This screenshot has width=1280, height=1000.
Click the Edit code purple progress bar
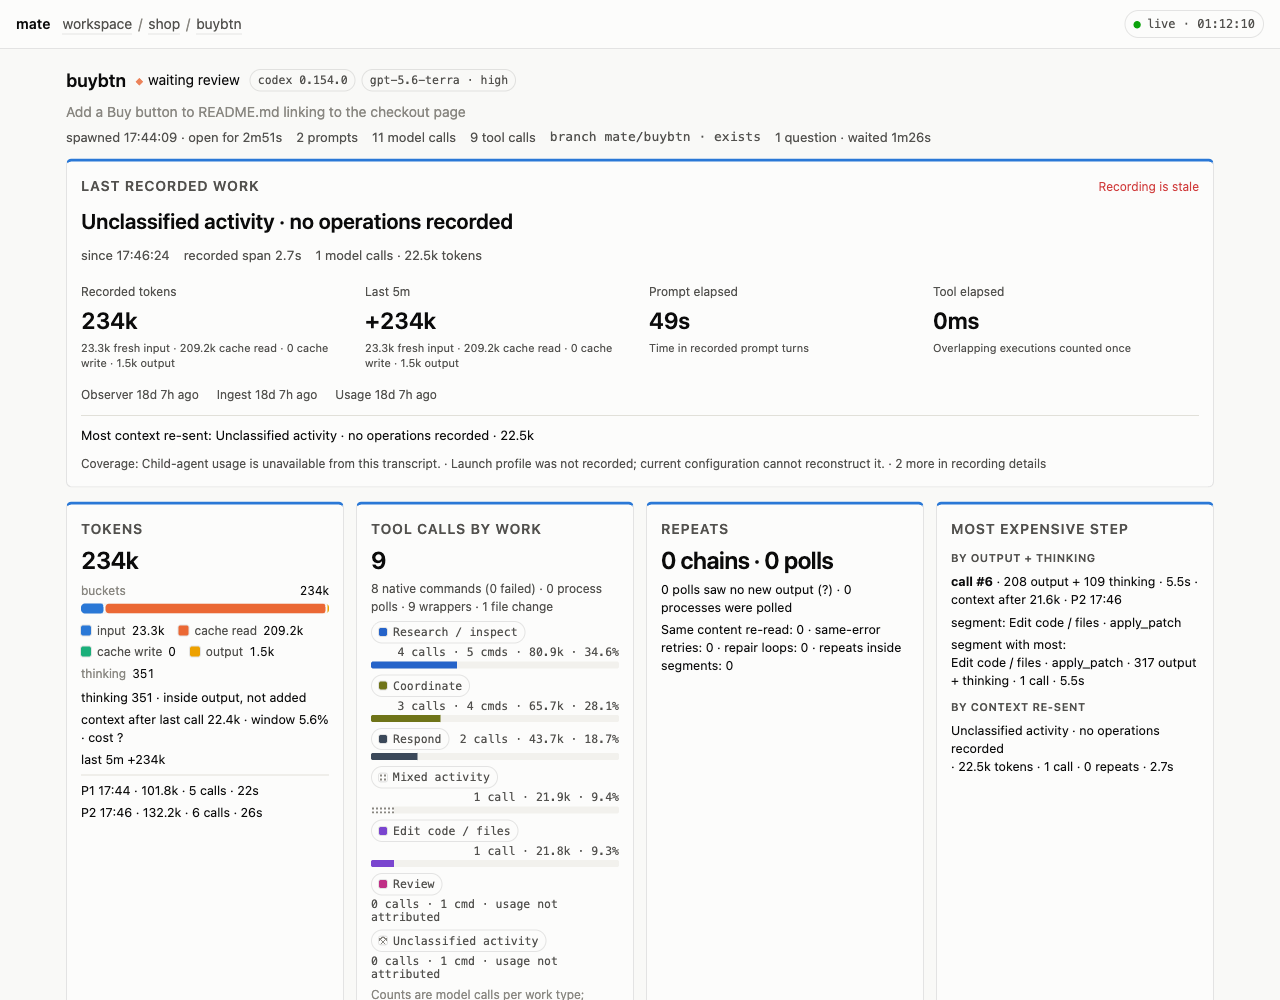(495, 863)
